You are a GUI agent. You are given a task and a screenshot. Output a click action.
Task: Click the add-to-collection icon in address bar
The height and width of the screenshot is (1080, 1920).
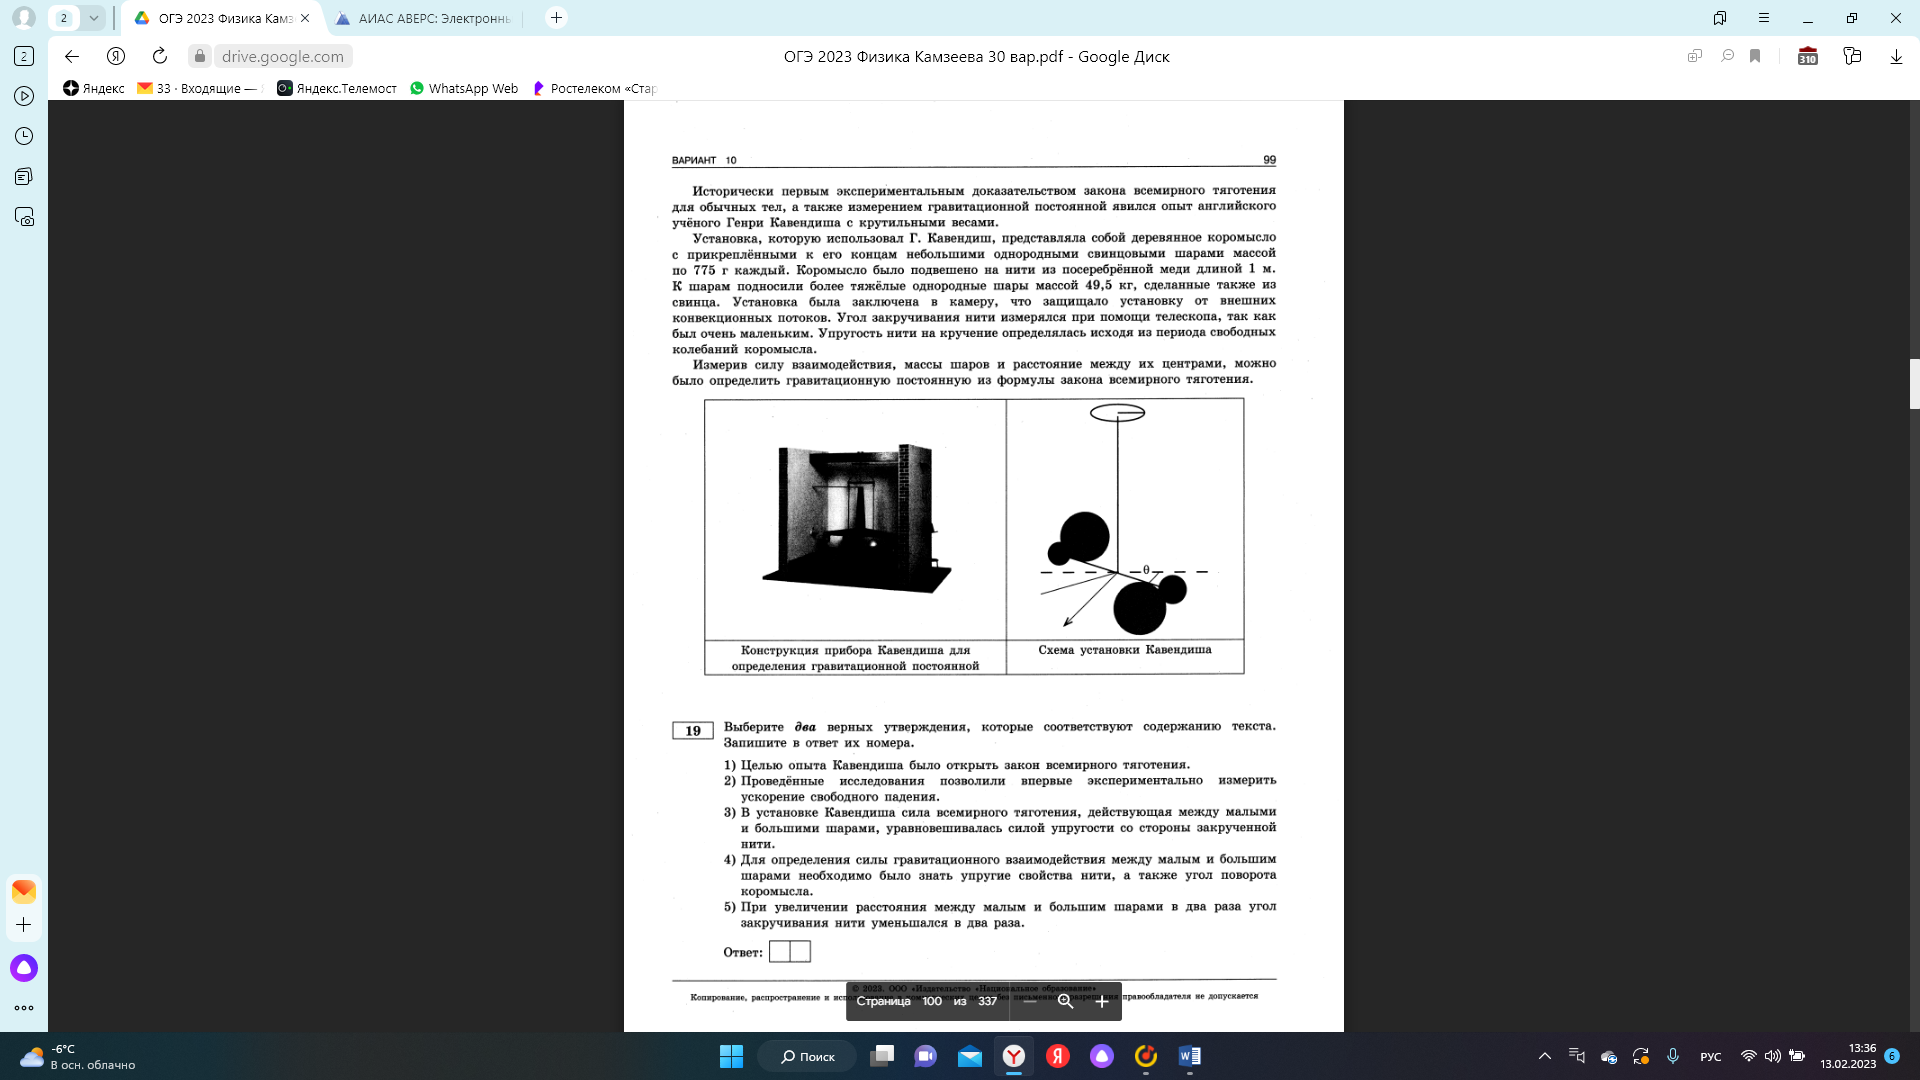pos(1695,56)
